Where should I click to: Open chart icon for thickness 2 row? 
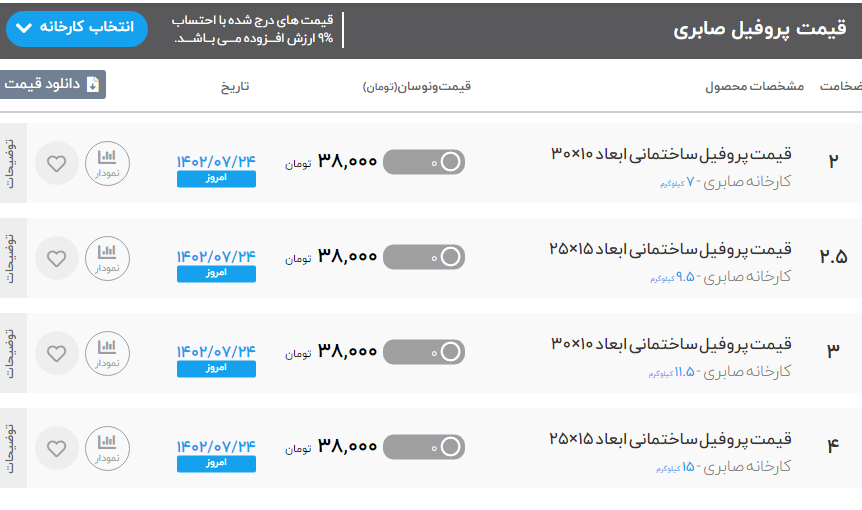click(x=107, y=162)
